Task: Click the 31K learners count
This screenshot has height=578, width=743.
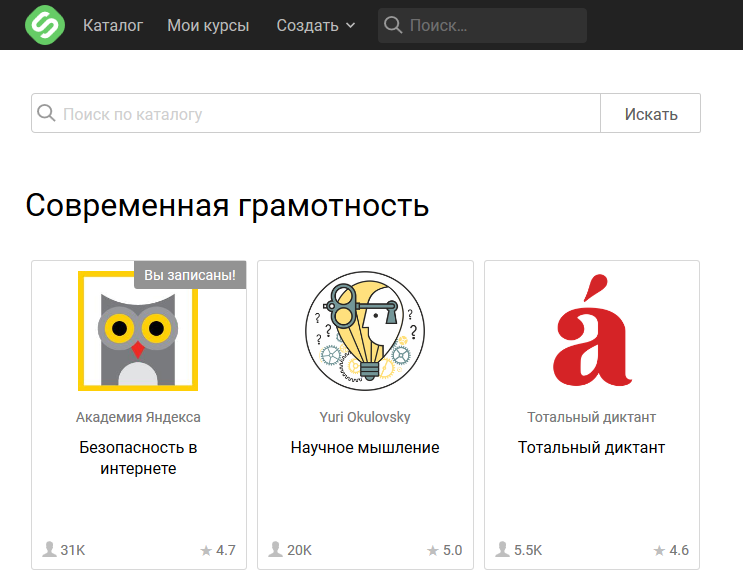Action: 72,550
